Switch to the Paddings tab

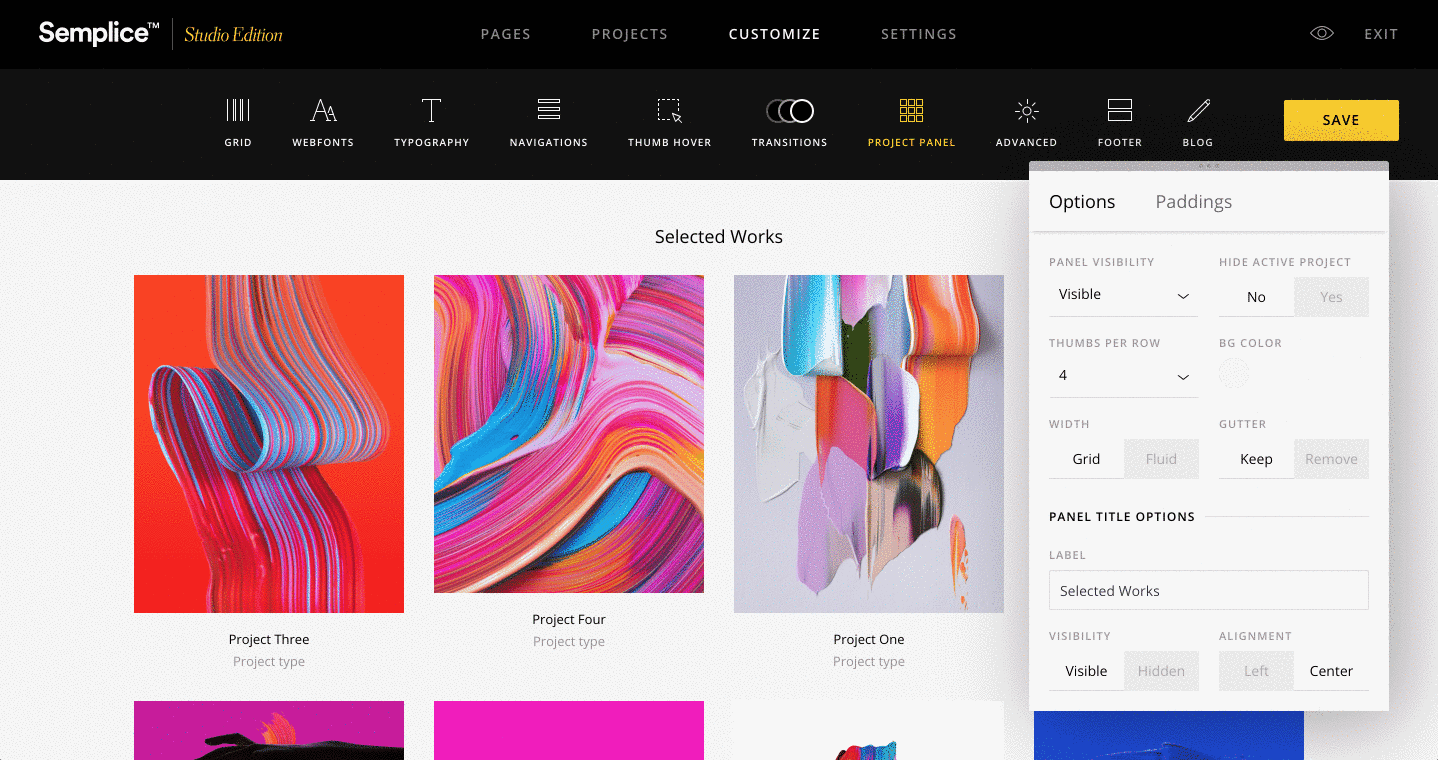click(1193, 201)
